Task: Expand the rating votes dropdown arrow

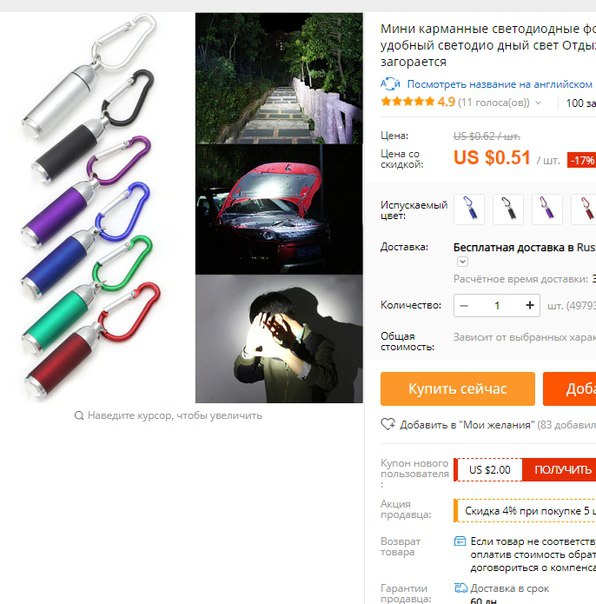Action: pyautogui.click(x=539, y=103)
